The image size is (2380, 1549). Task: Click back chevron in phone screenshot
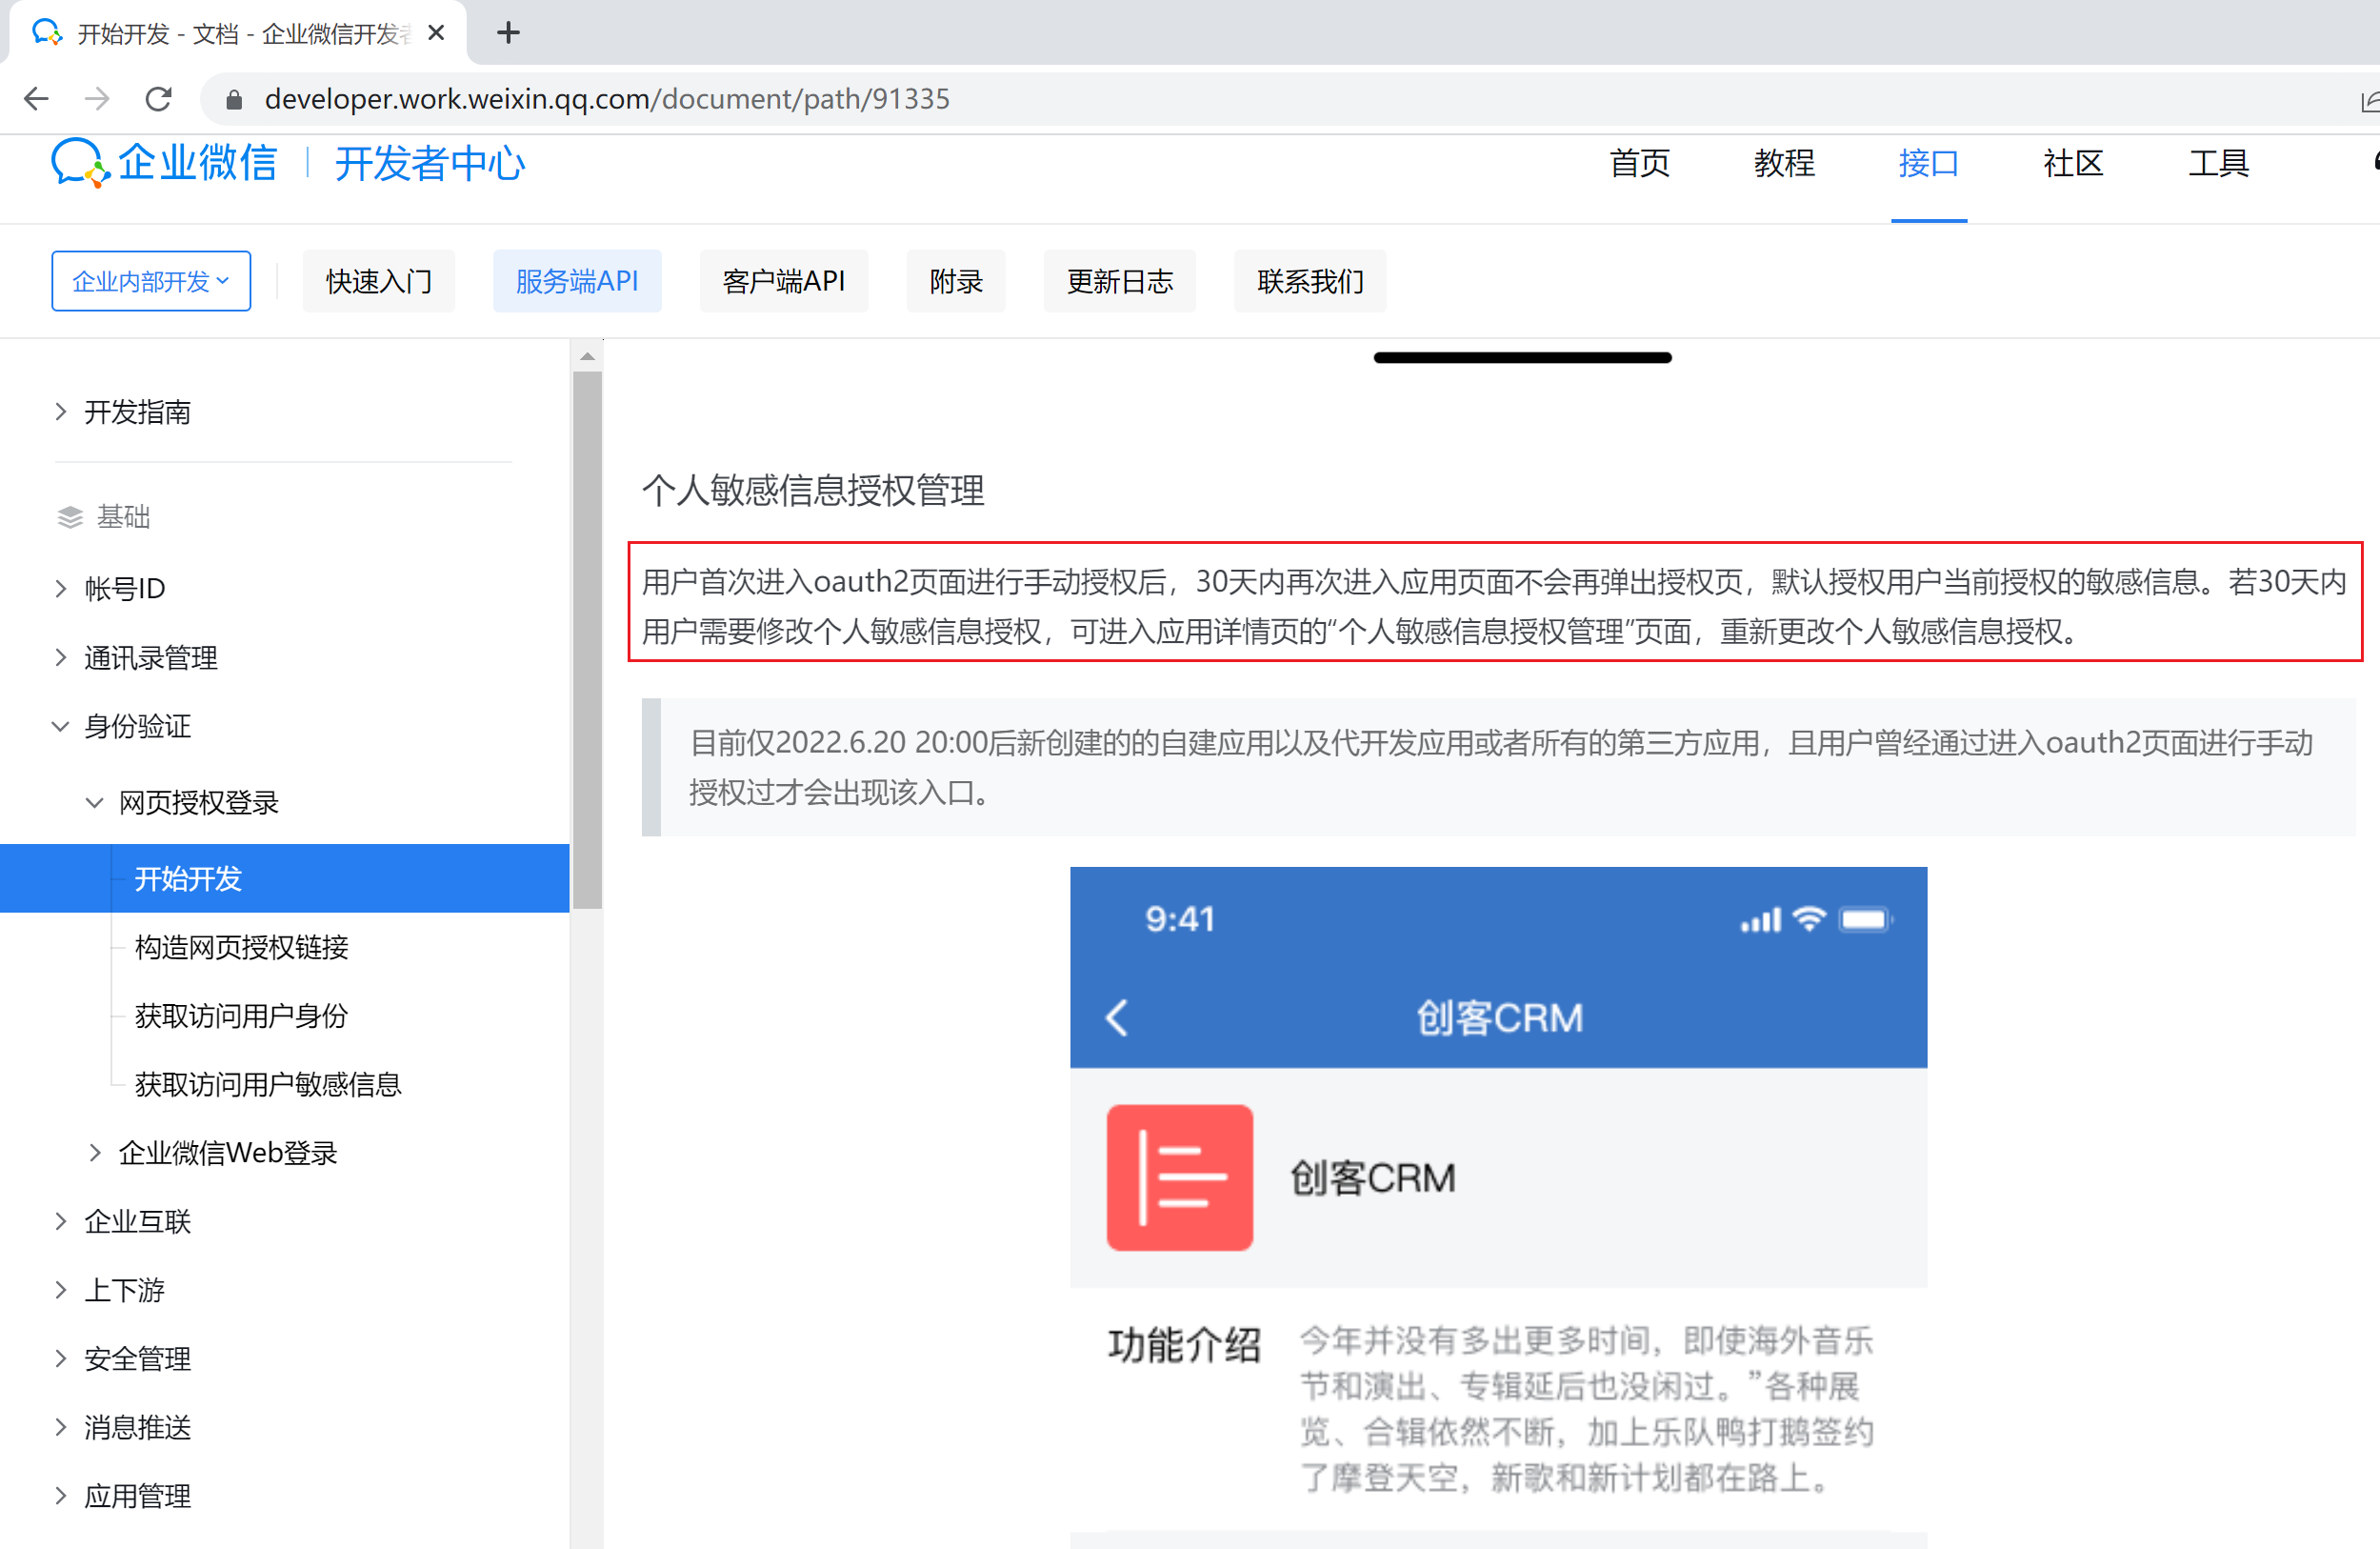(1117, 1017)
